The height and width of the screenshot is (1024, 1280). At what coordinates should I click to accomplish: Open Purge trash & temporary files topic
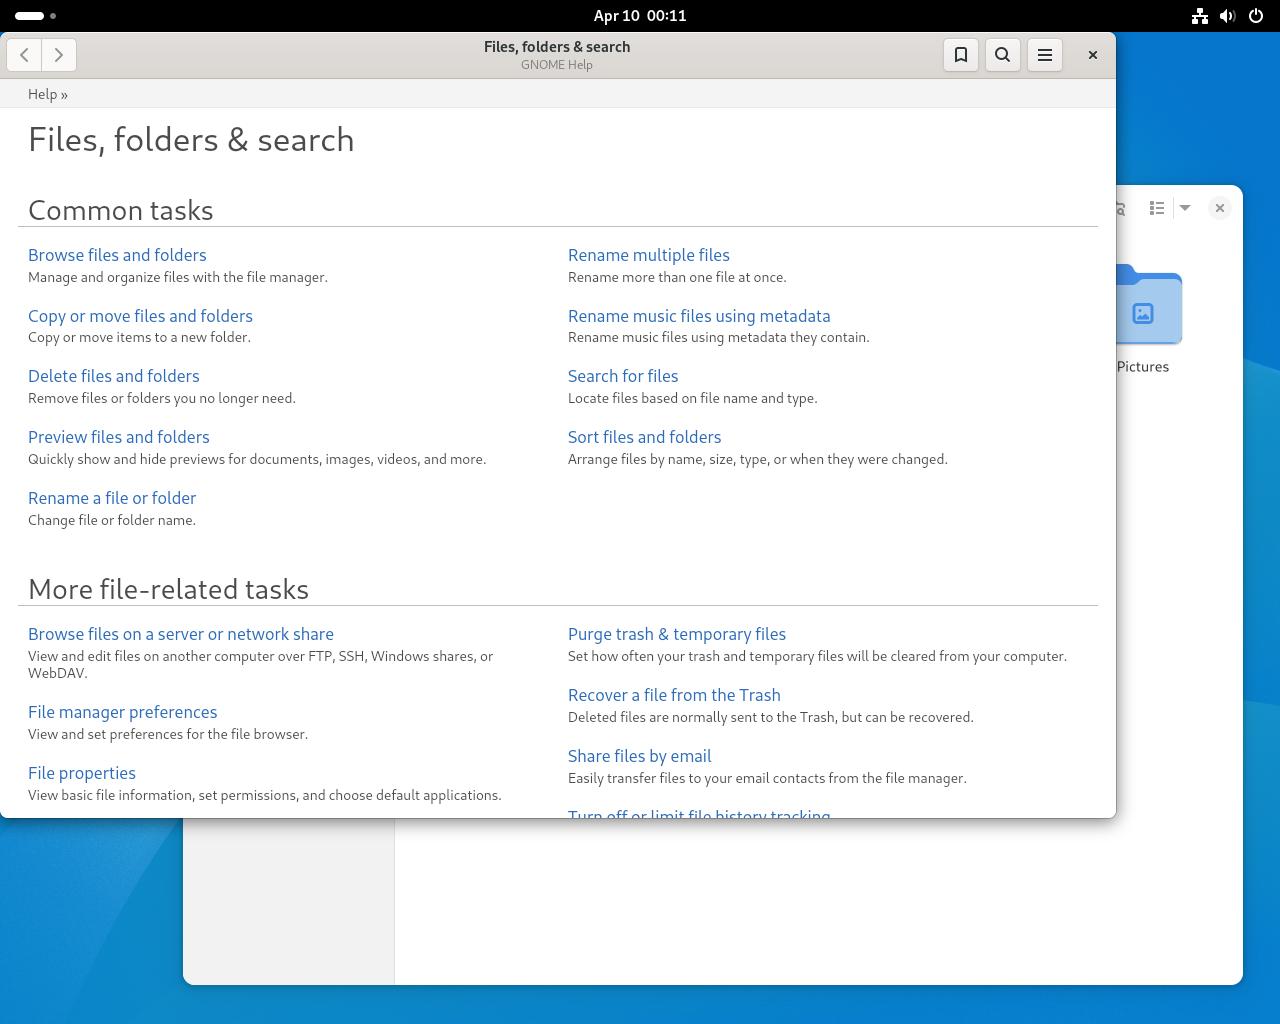click(x=677, y=634)
